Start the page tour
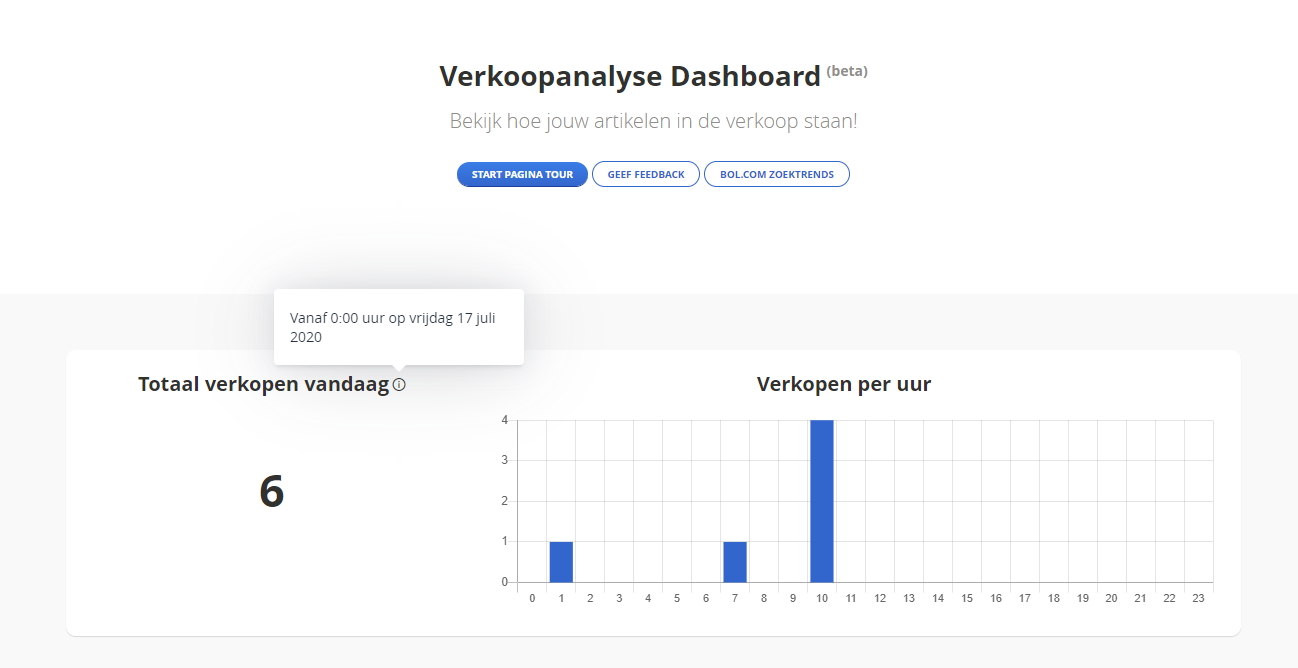The image size is (1298, 668). coord(522,174)
